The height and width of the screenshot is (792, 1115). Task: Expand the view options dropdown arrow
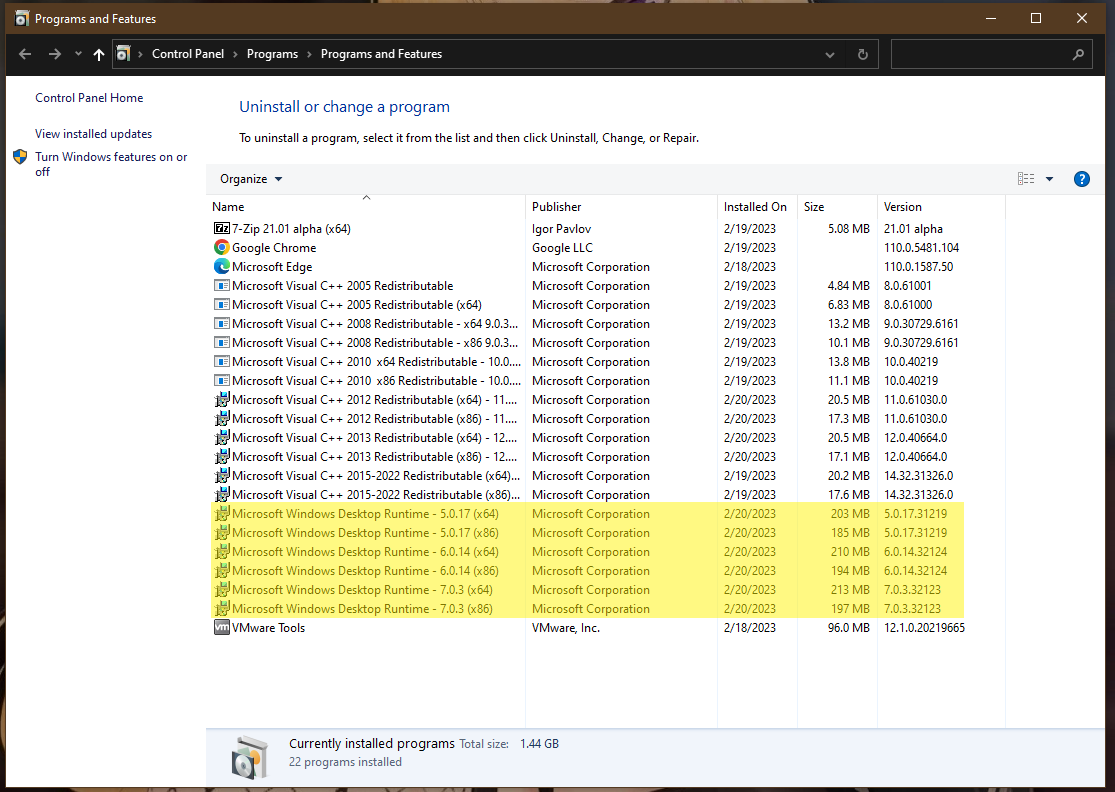(1049, 179)
